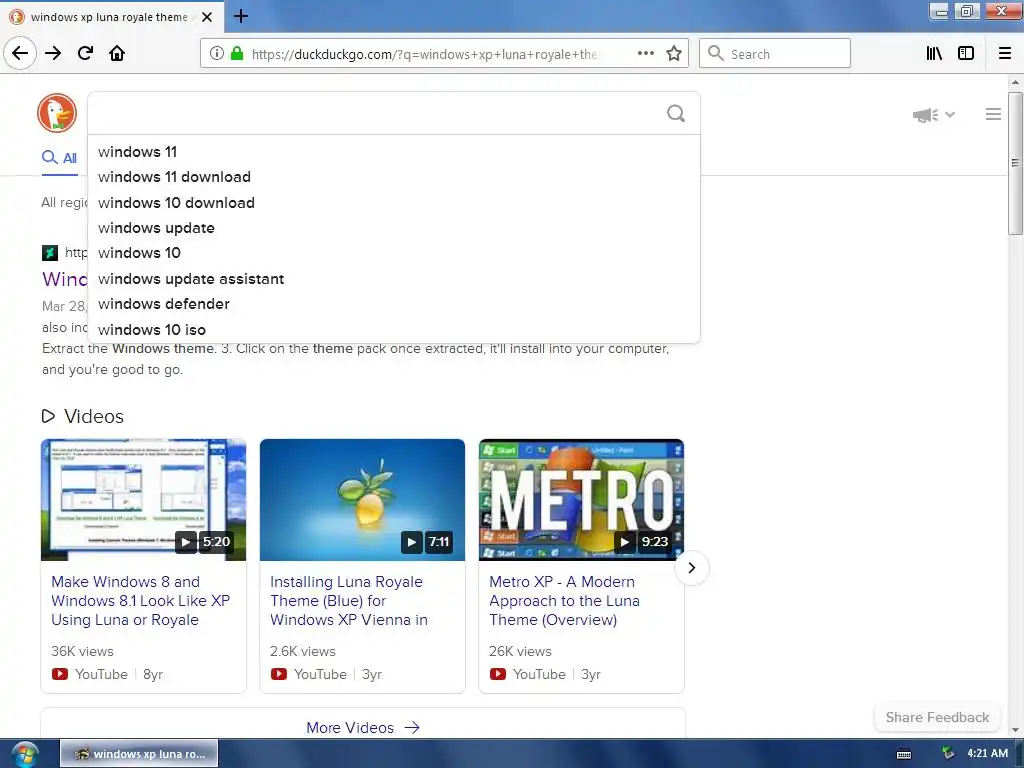Pick the plain "windows 10" suggestion

coord(394,253)
